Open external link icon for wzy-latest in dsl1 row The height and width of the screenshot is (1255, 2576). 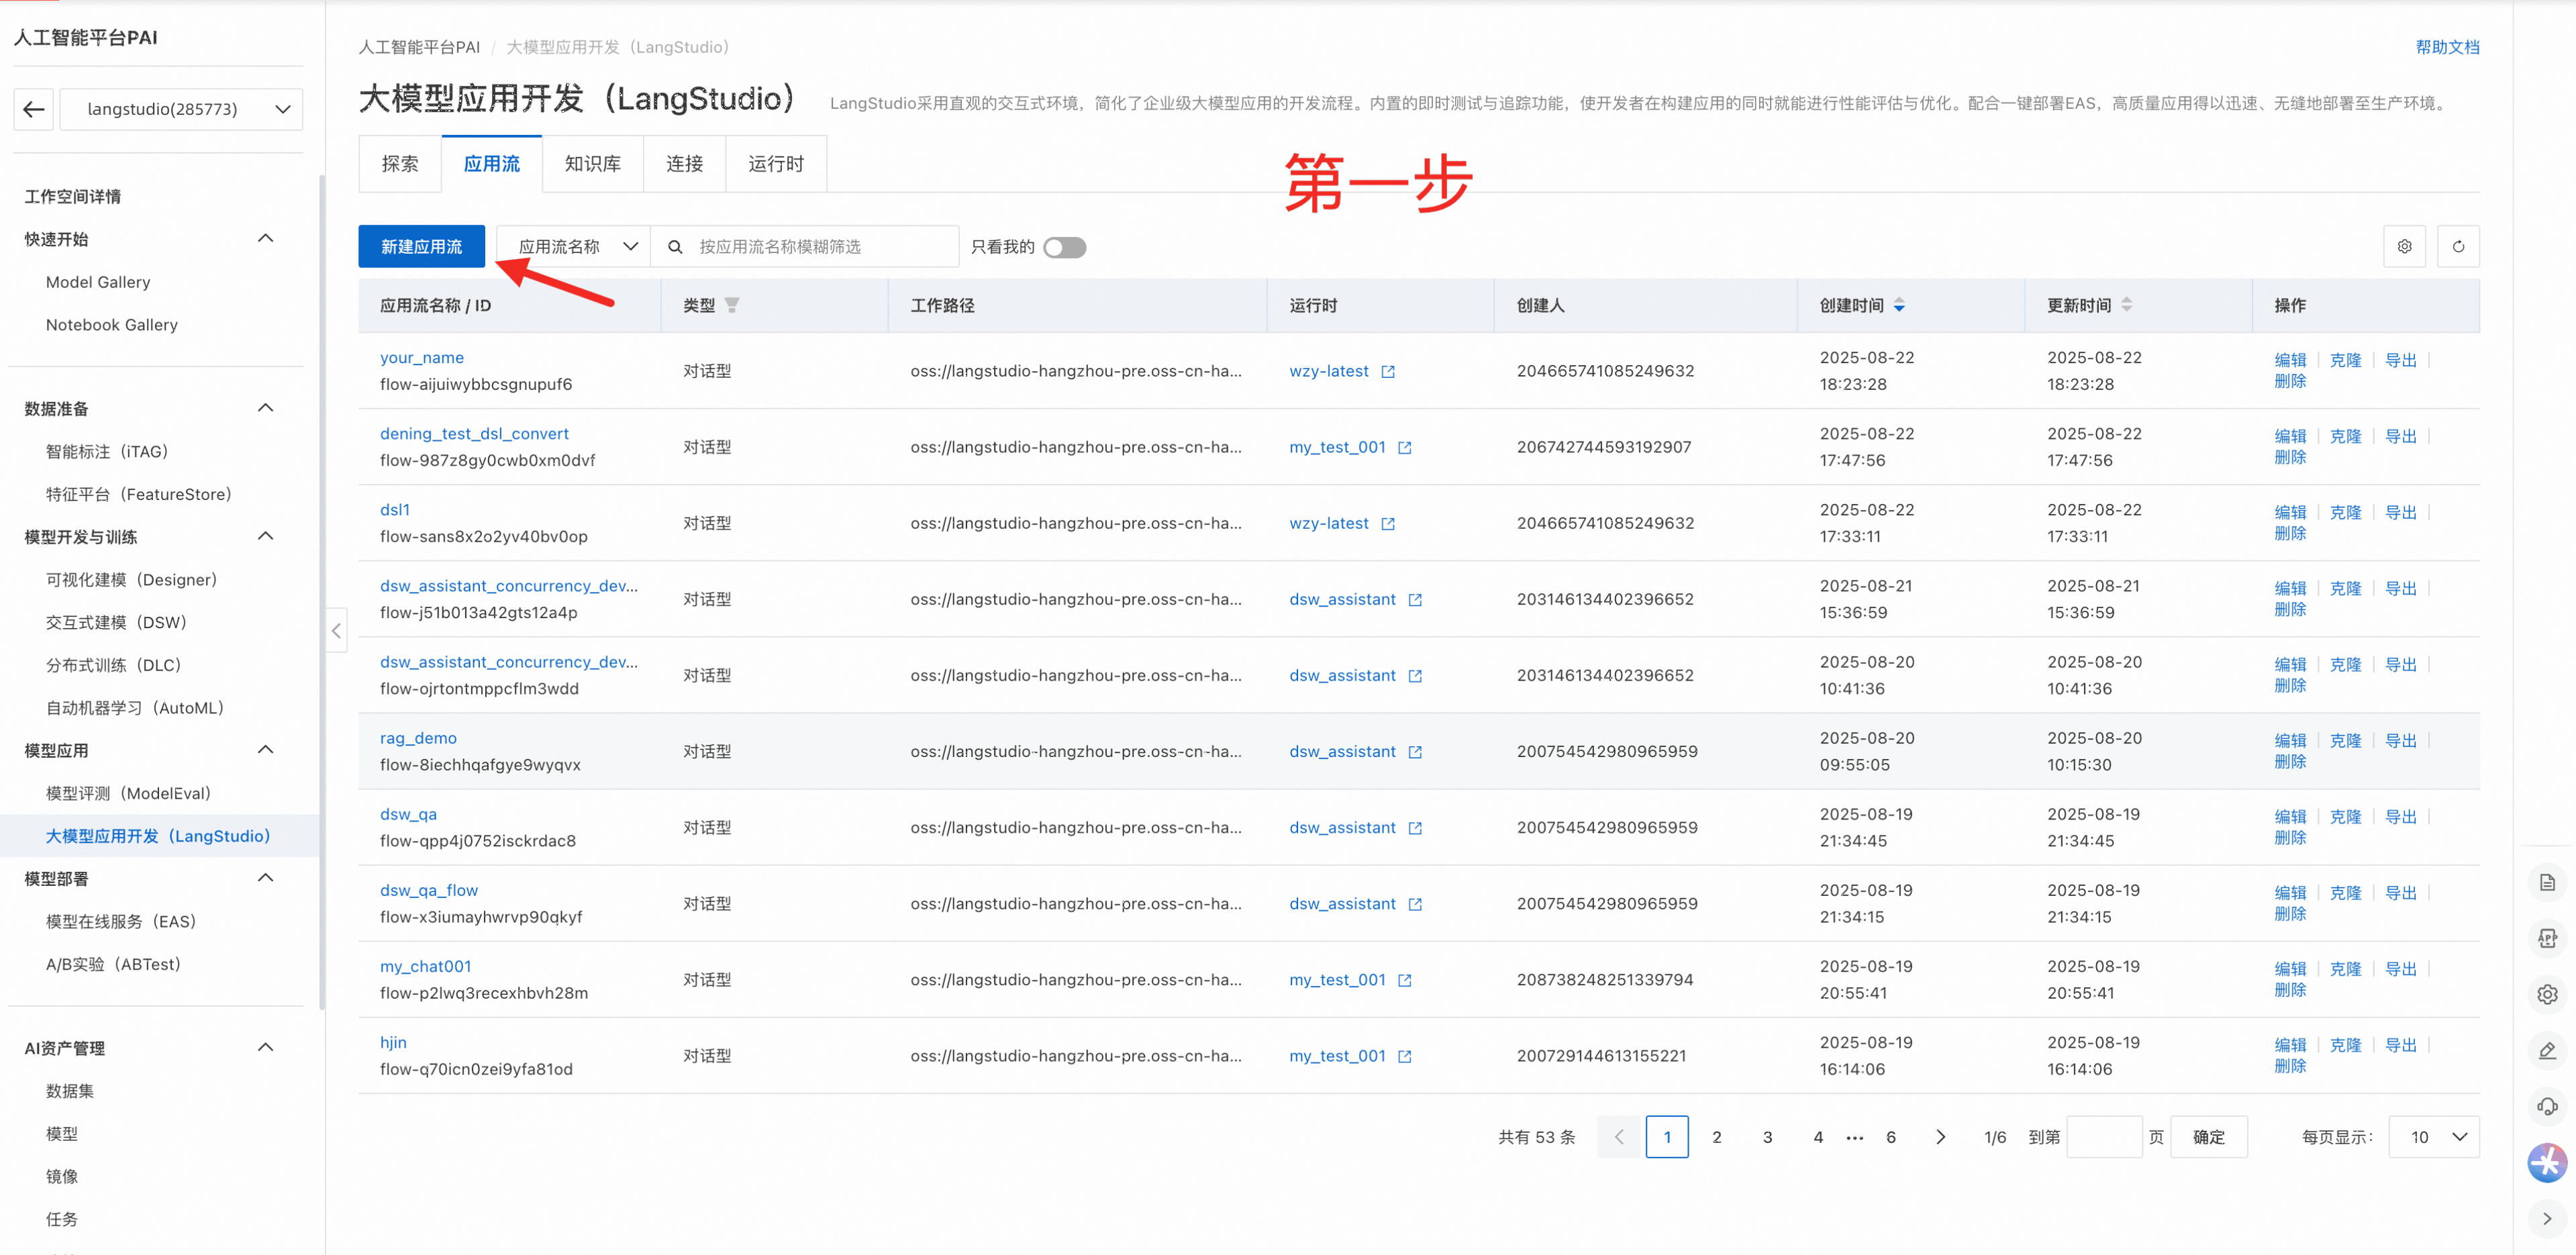pyautogui.click(x=1388, y=524)
